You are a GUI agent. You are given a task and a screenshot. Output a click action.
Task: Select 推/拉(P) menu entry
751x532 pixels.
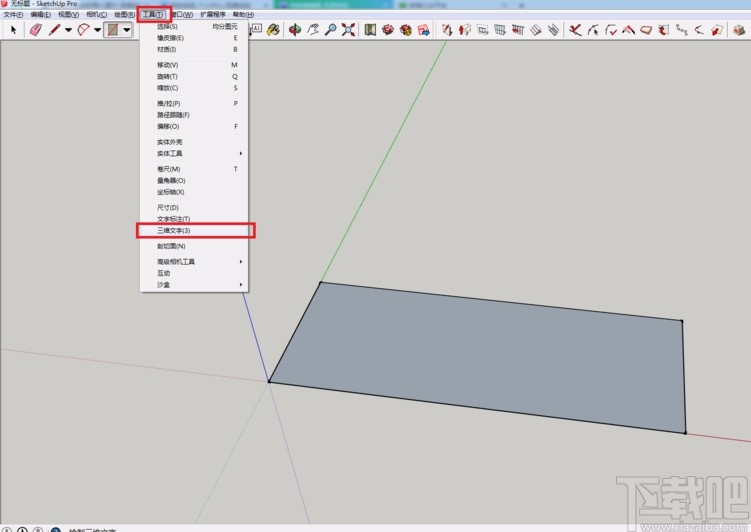pos(194,103)
